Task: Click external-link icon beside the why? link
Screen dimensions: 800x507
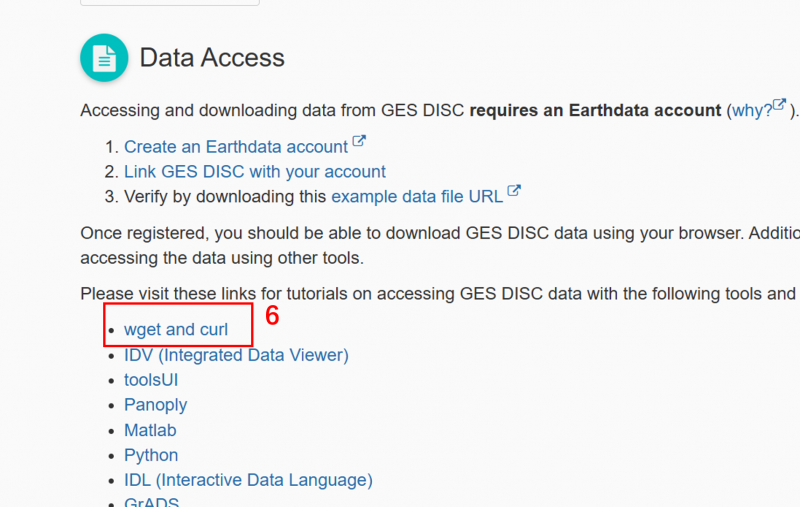Action: click(x=781, y=105)
